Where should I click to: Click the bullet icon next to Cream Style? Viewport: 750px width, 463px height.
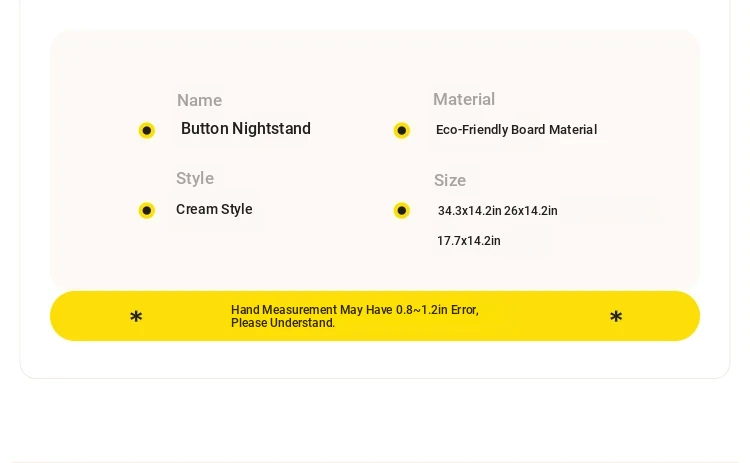pos(147,210)
